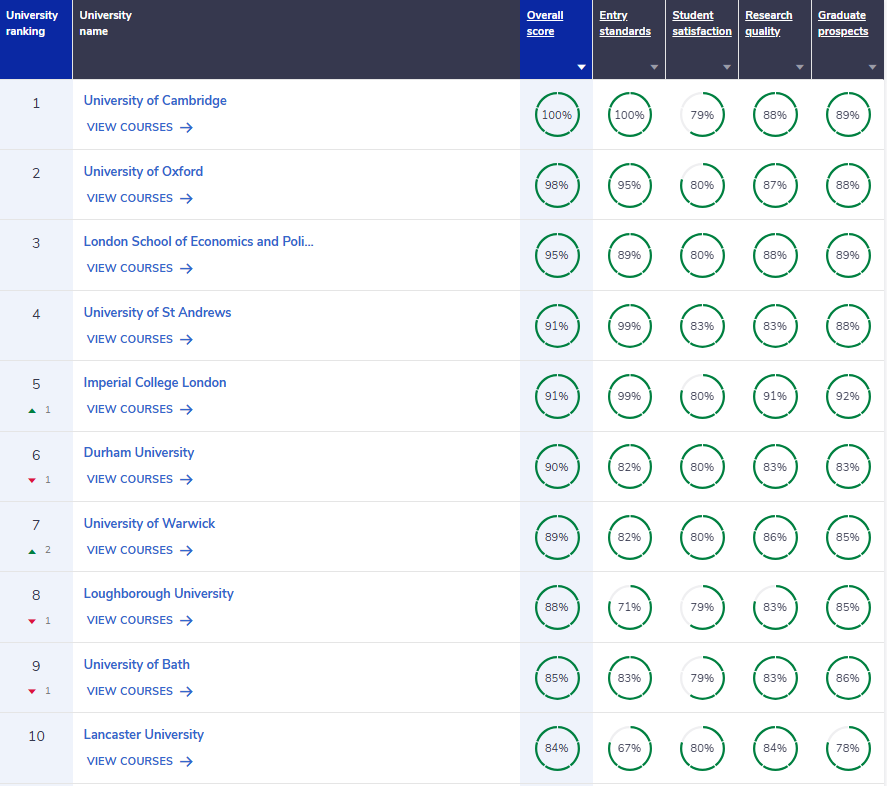The height and width of the screenshot is (786, 887).
Task: Click Oxford's 95% entry standards circle
Action: point(630,185)
